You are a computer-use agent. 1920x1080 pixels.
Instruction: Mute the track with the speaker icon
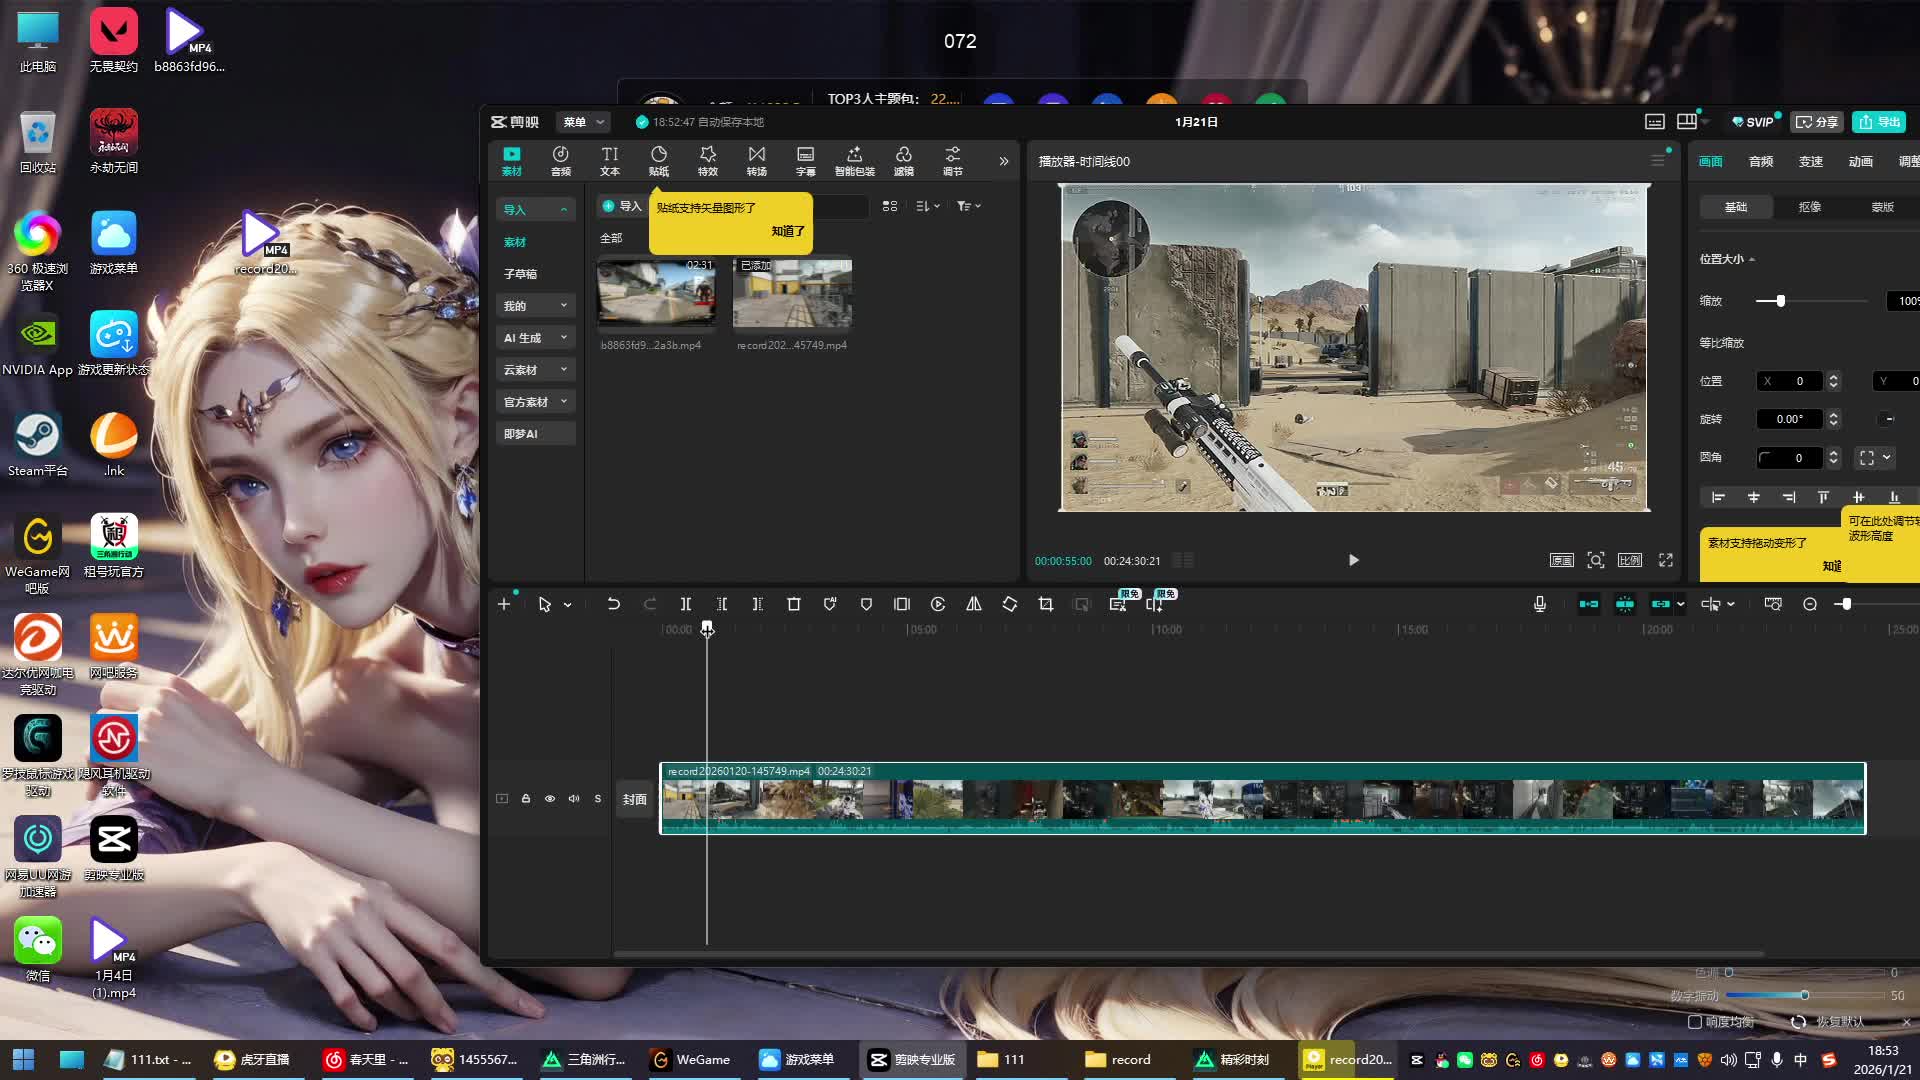tap(574, 799)
